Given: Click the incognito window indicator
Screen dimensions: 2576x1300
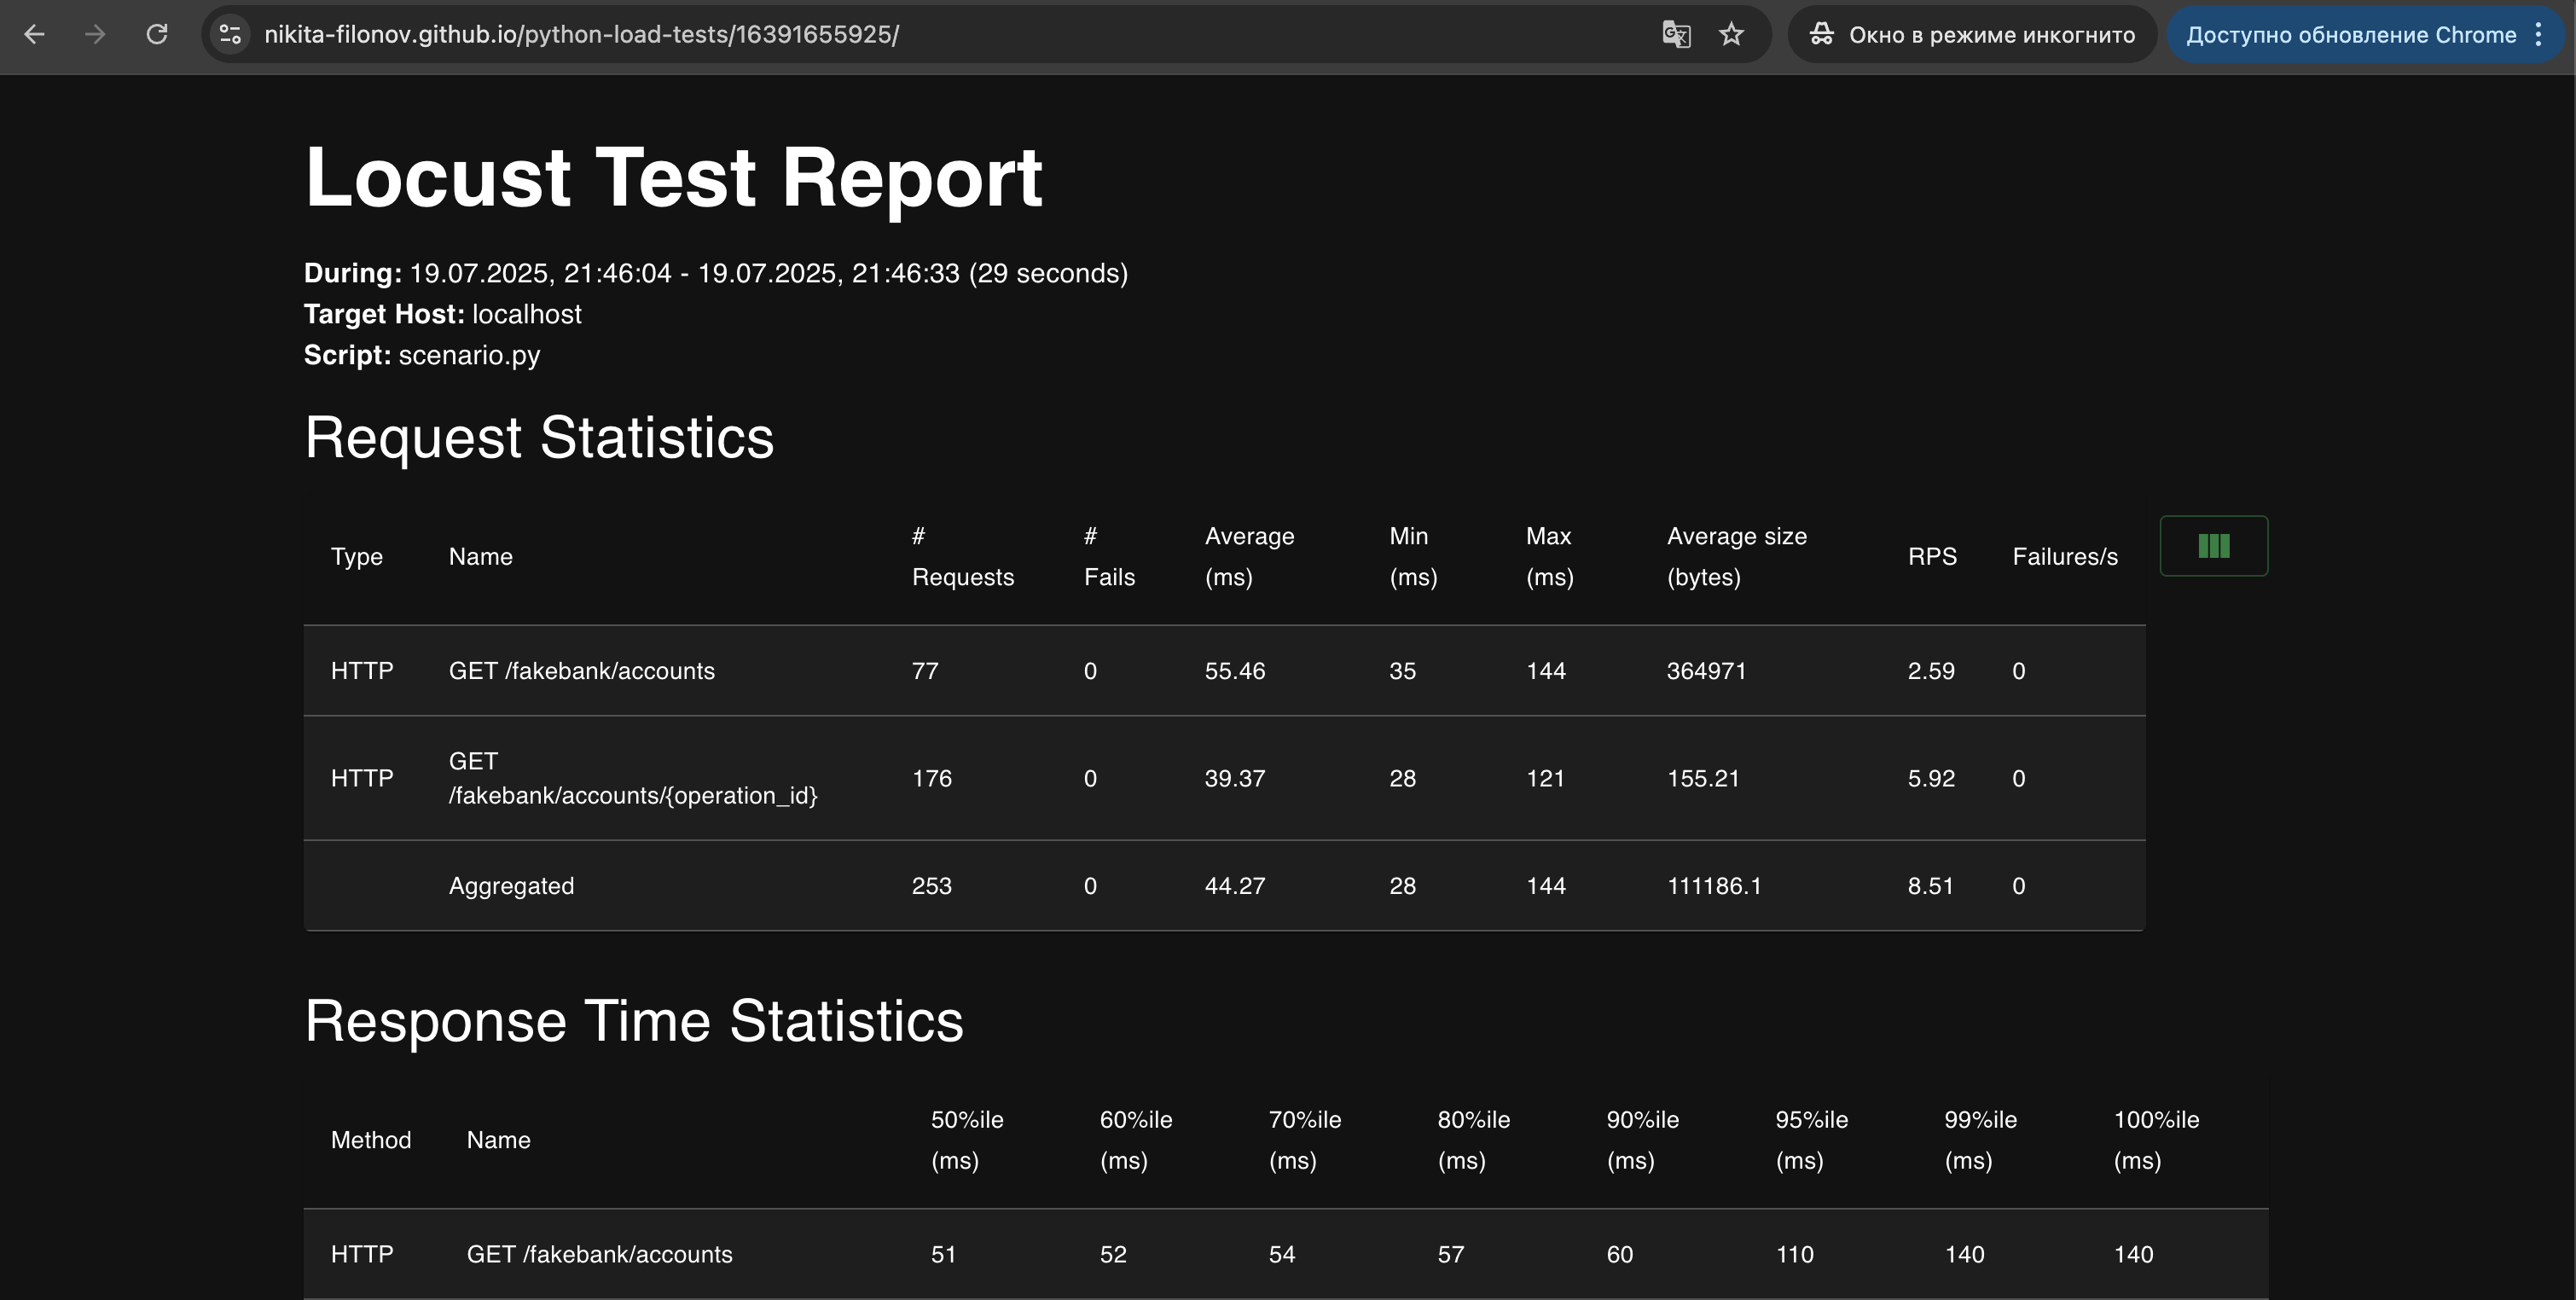Looking at the screenshot, I should (x=1972, y=35).
